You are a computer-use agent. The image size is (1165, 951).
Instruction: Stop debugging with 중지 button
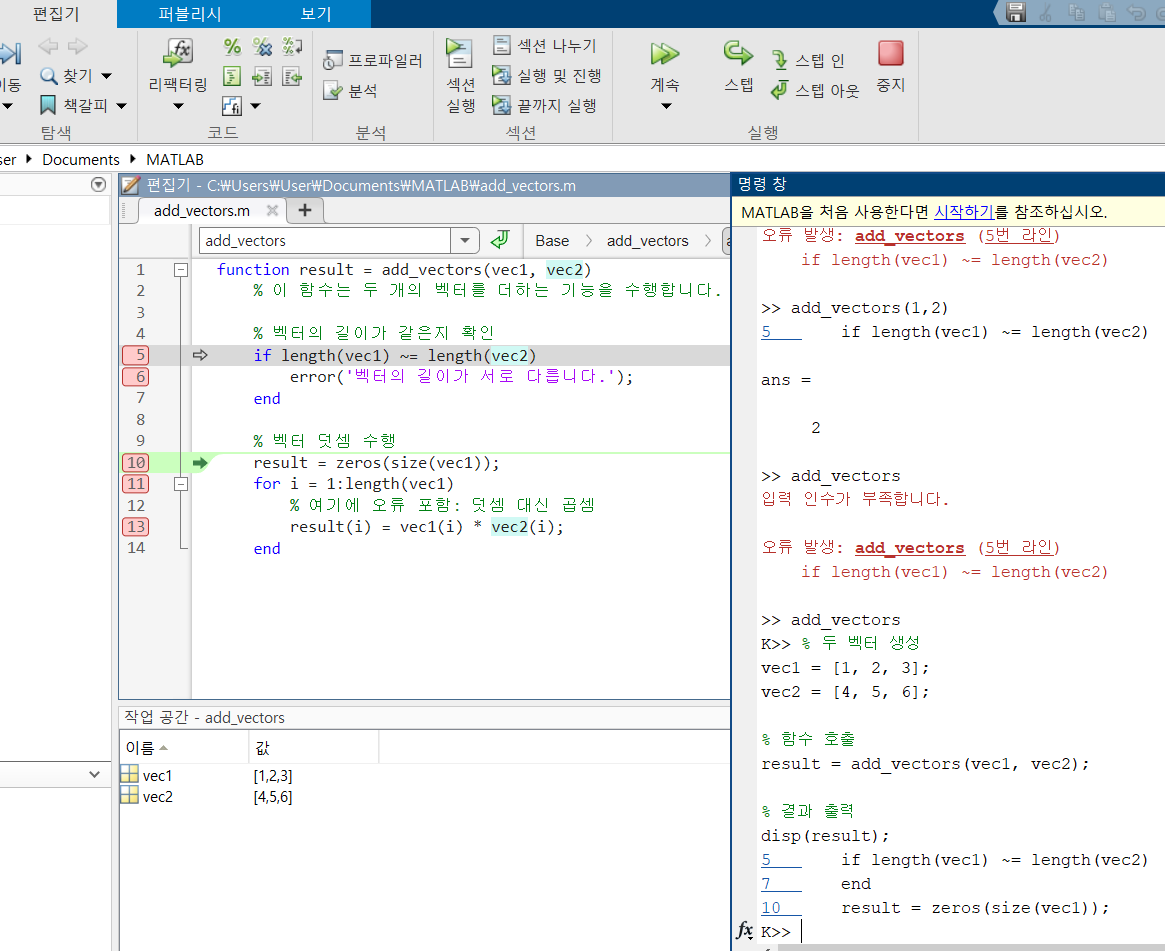click(x=891, y=66)
